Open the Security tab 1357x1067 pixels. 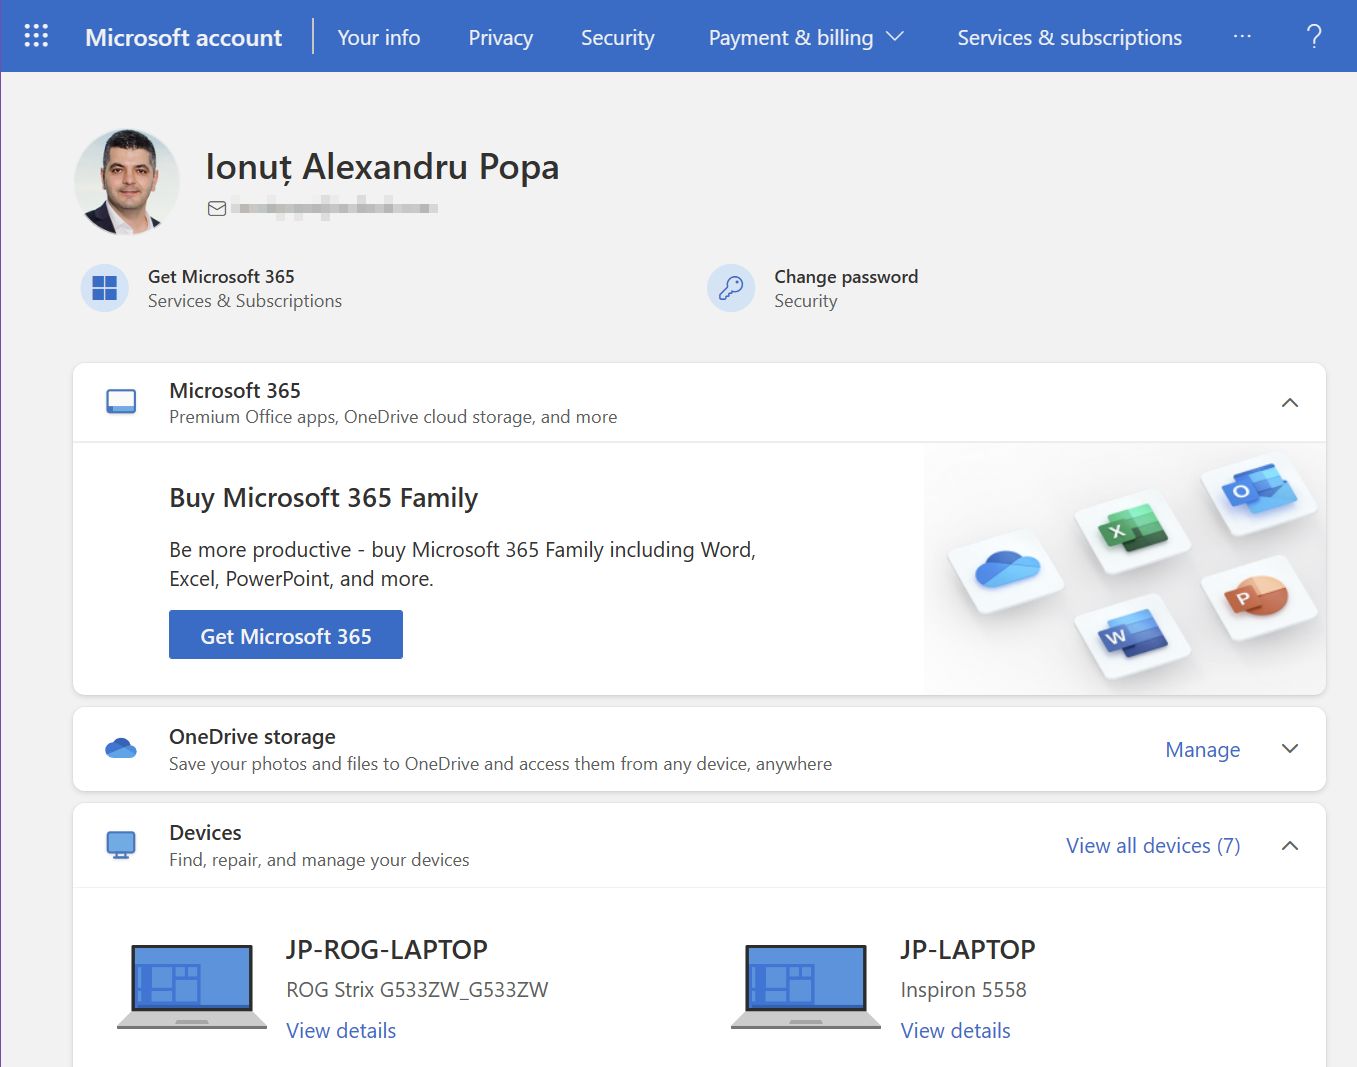click(618, 37)
